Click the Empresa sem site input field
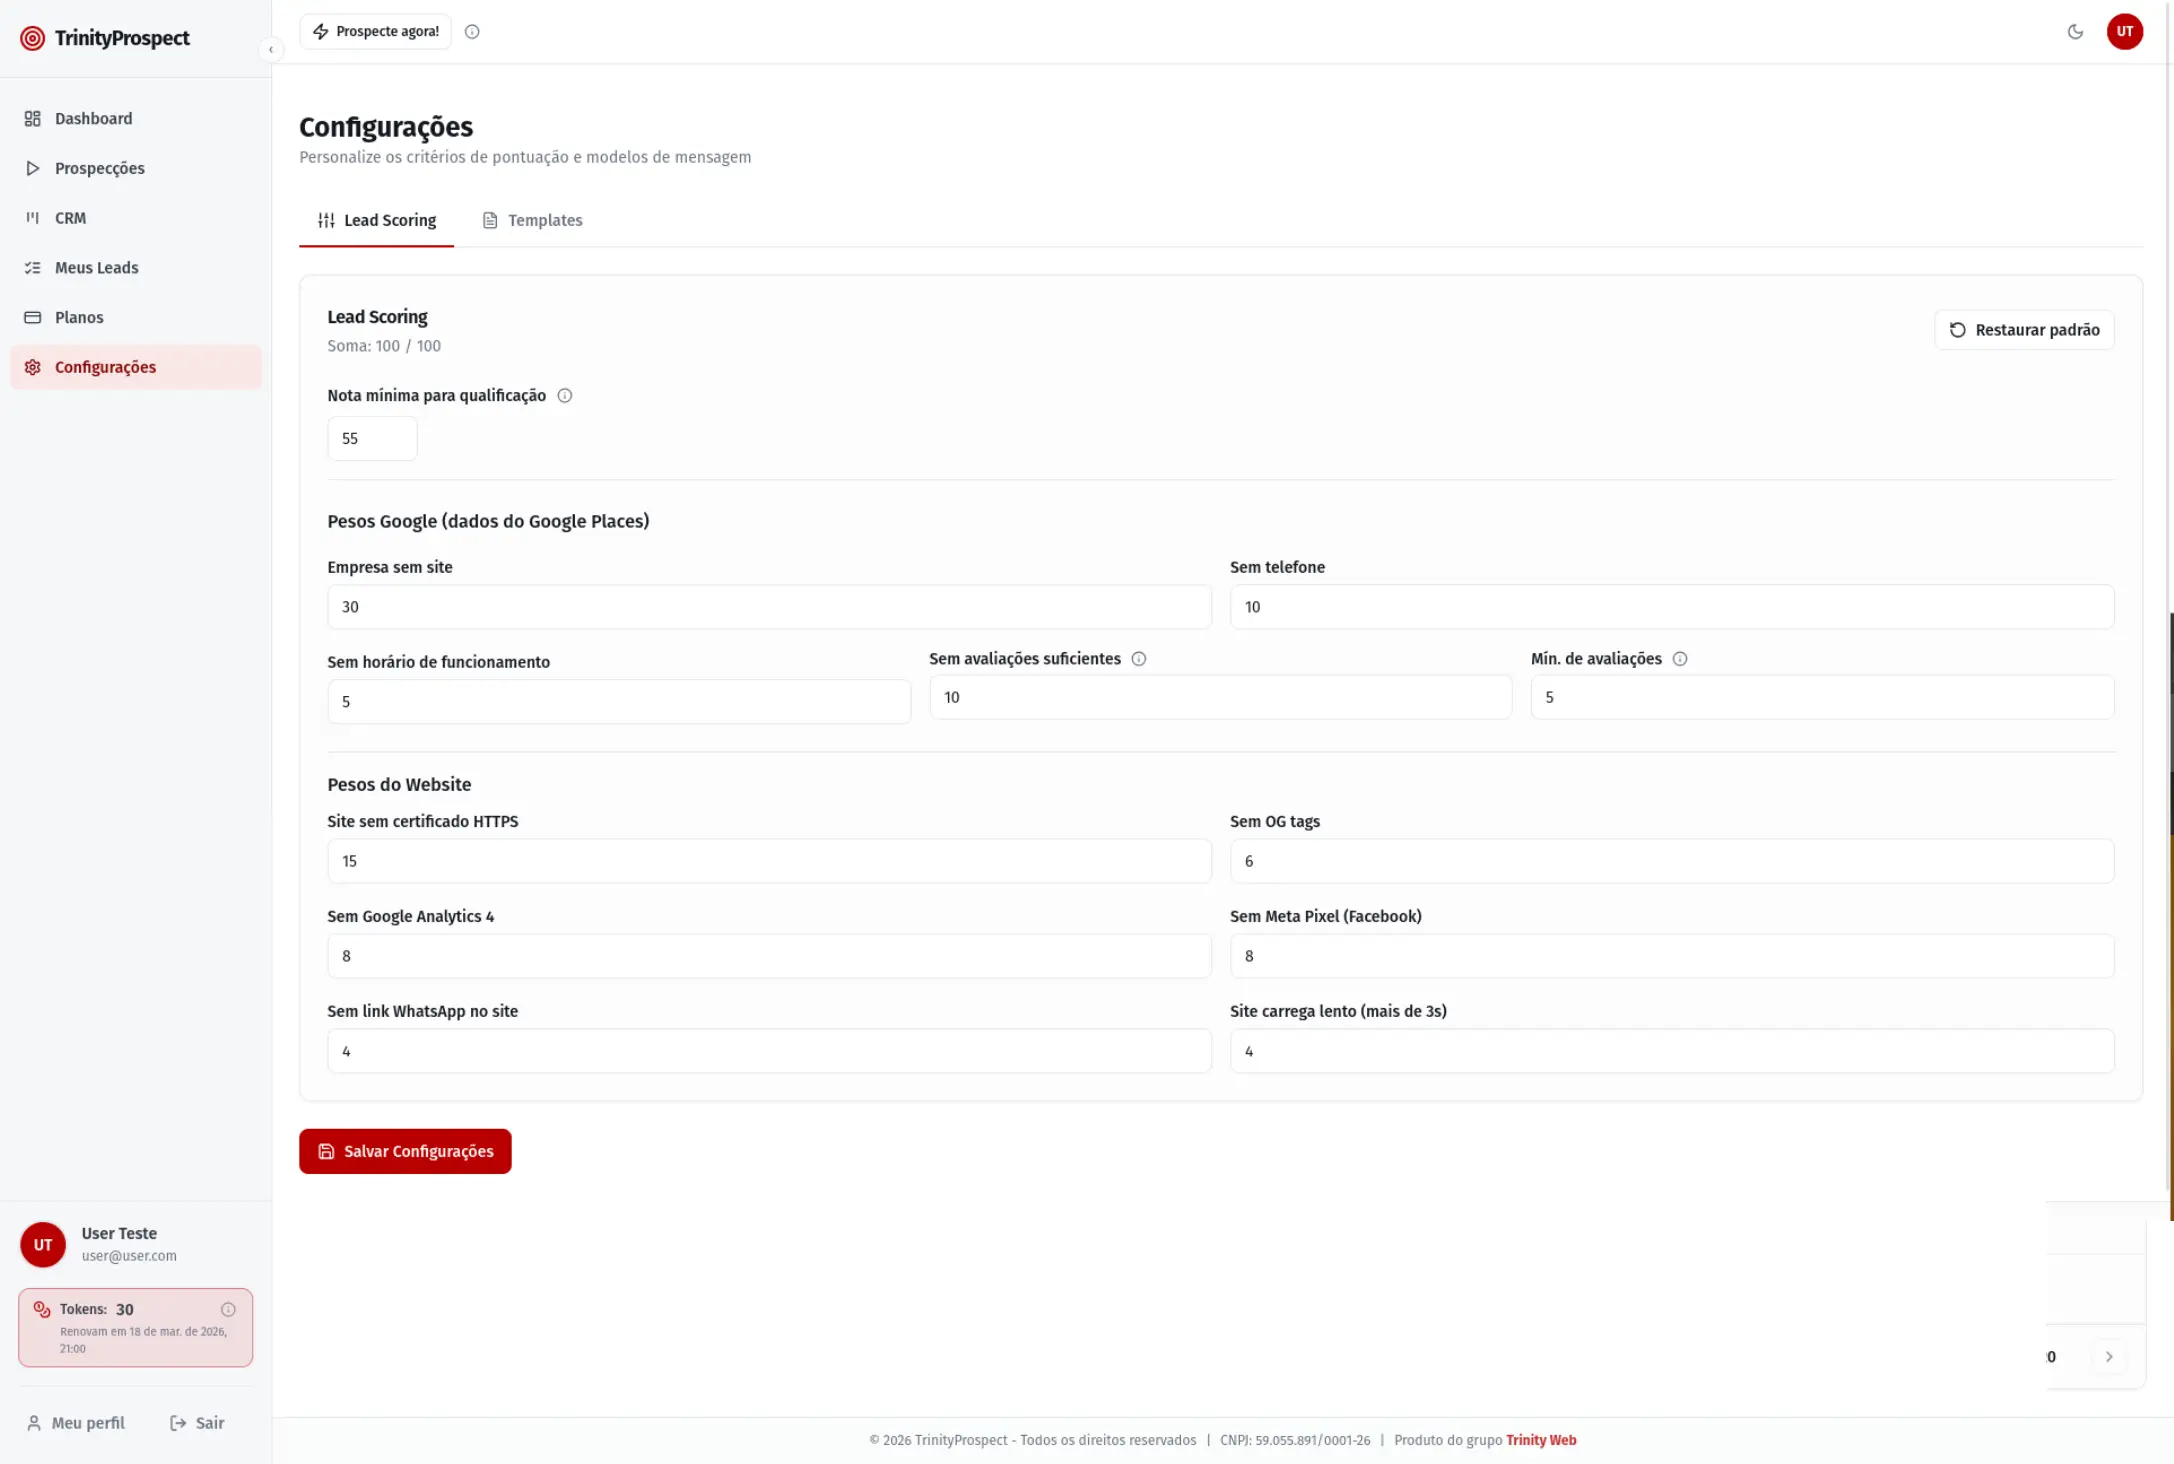The height and width of the screenshot is (1464, 2174). pos(768,607)
